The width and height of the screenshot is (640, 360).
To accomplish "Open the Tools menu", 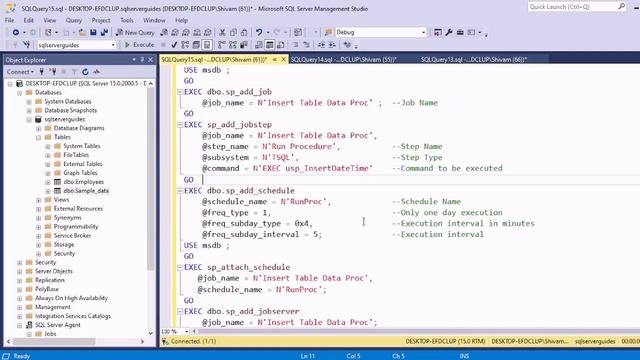I will click(127, 20).
